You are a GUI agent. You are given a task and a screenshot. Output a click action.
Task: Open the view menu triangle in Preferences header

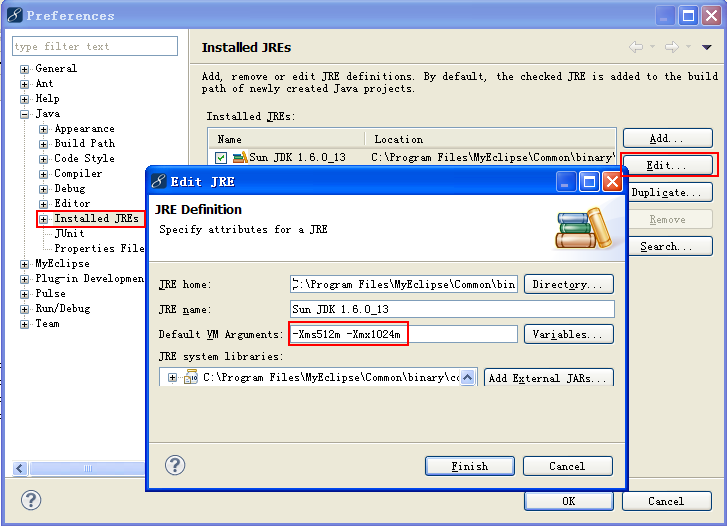click(707, 47)
